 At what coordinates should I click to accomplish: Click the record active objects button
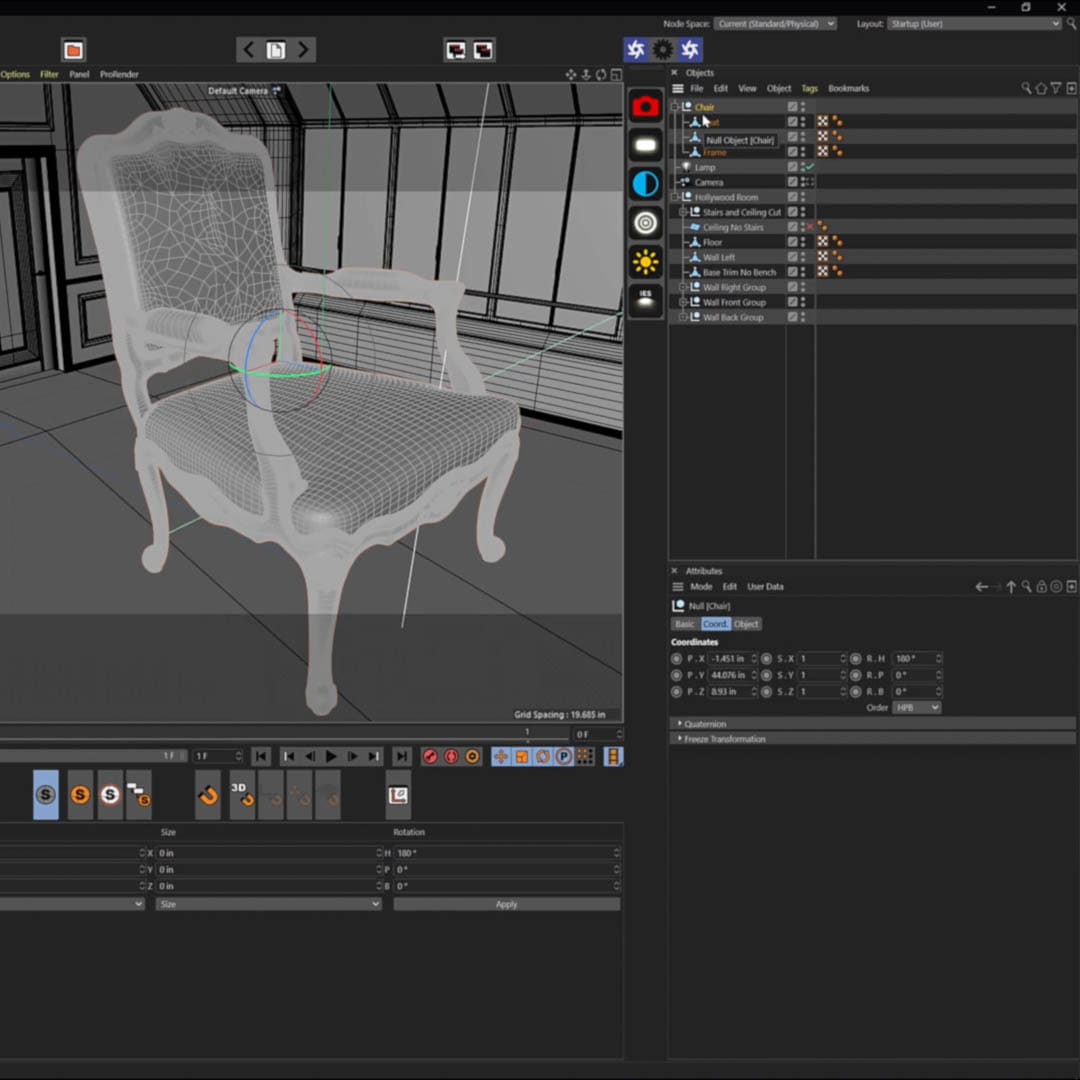(x=430, y=757)
